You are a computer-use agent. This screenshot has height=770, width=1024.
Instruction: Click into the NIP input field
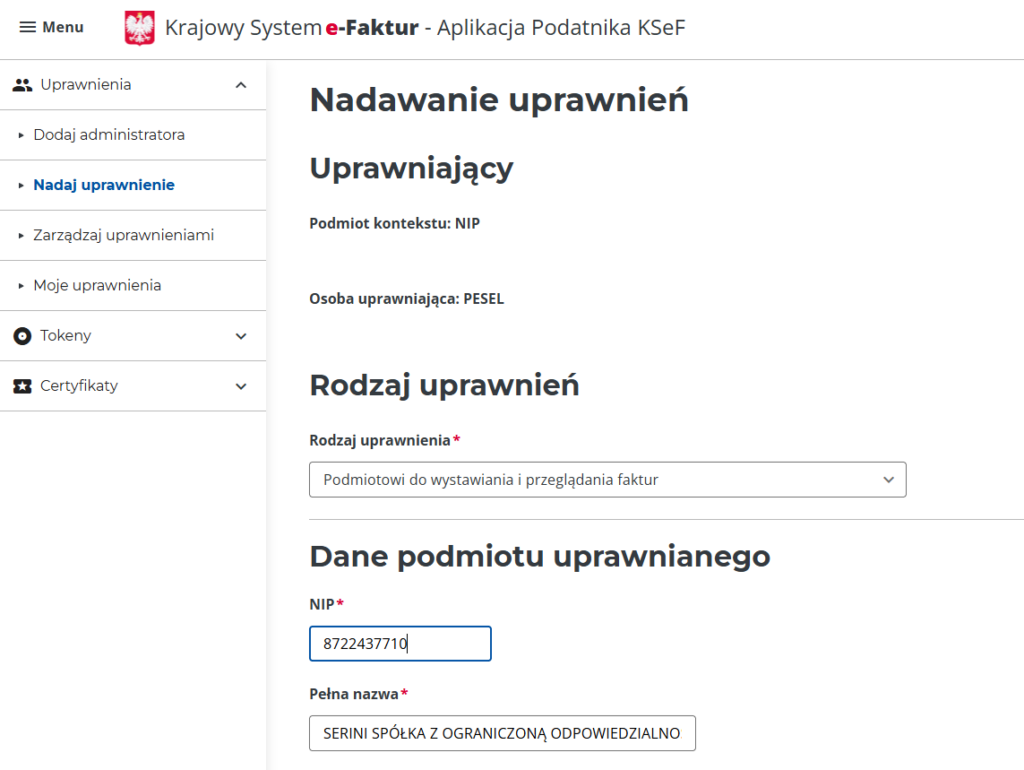(400, 644)
